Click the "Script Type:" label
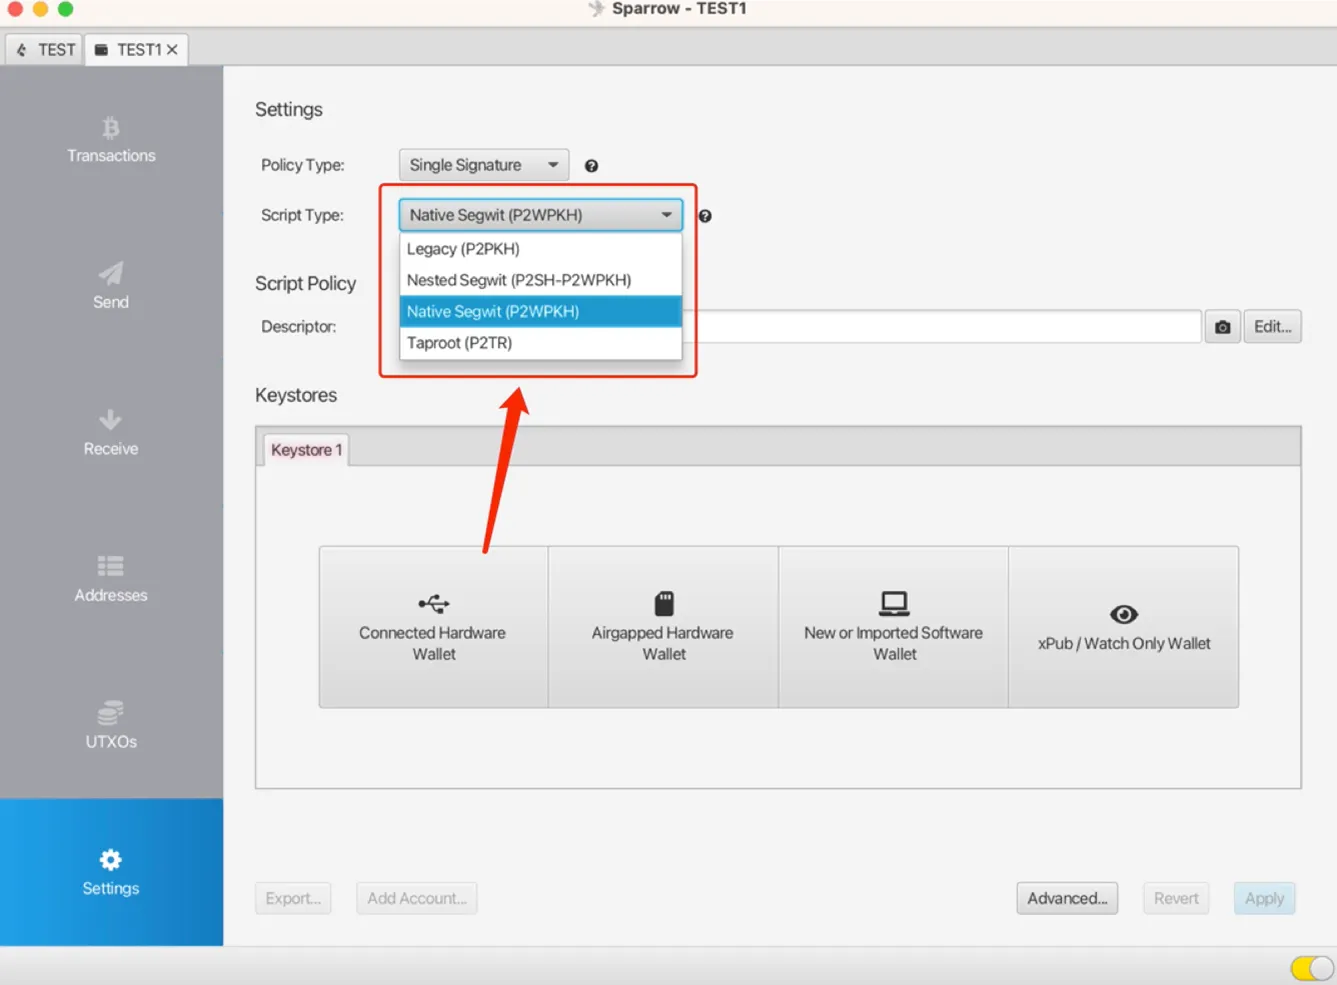 [302, 215]
